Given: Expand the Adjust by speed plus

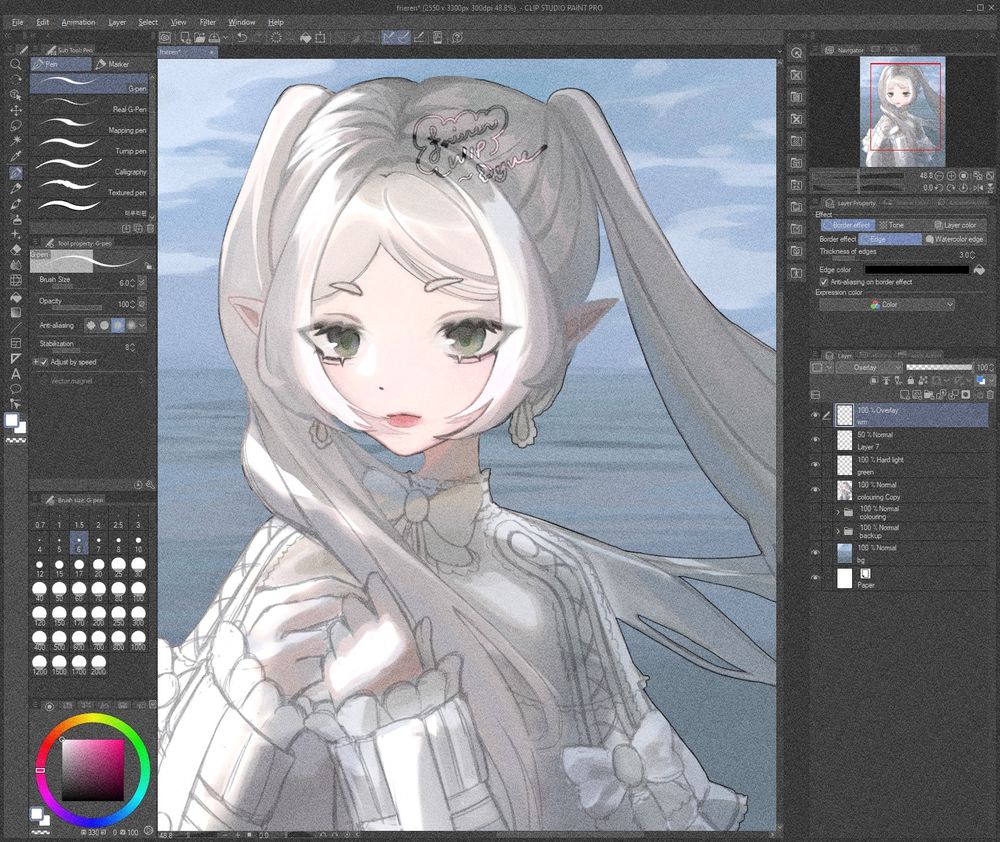Looking at the screenshot, I should pyautogui.click(x=36, y=362).
